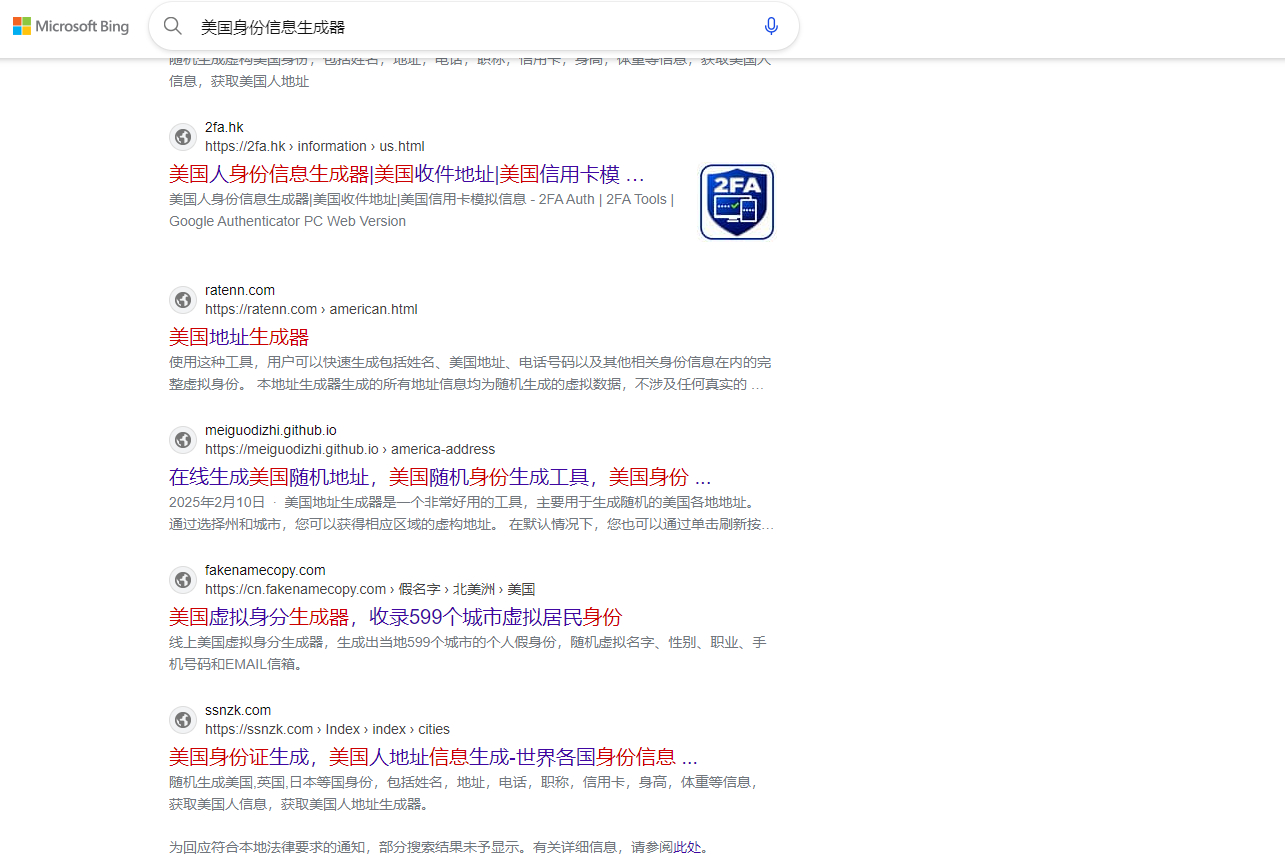Click the Microsoft Bing logo

click(x=71, y=27)
